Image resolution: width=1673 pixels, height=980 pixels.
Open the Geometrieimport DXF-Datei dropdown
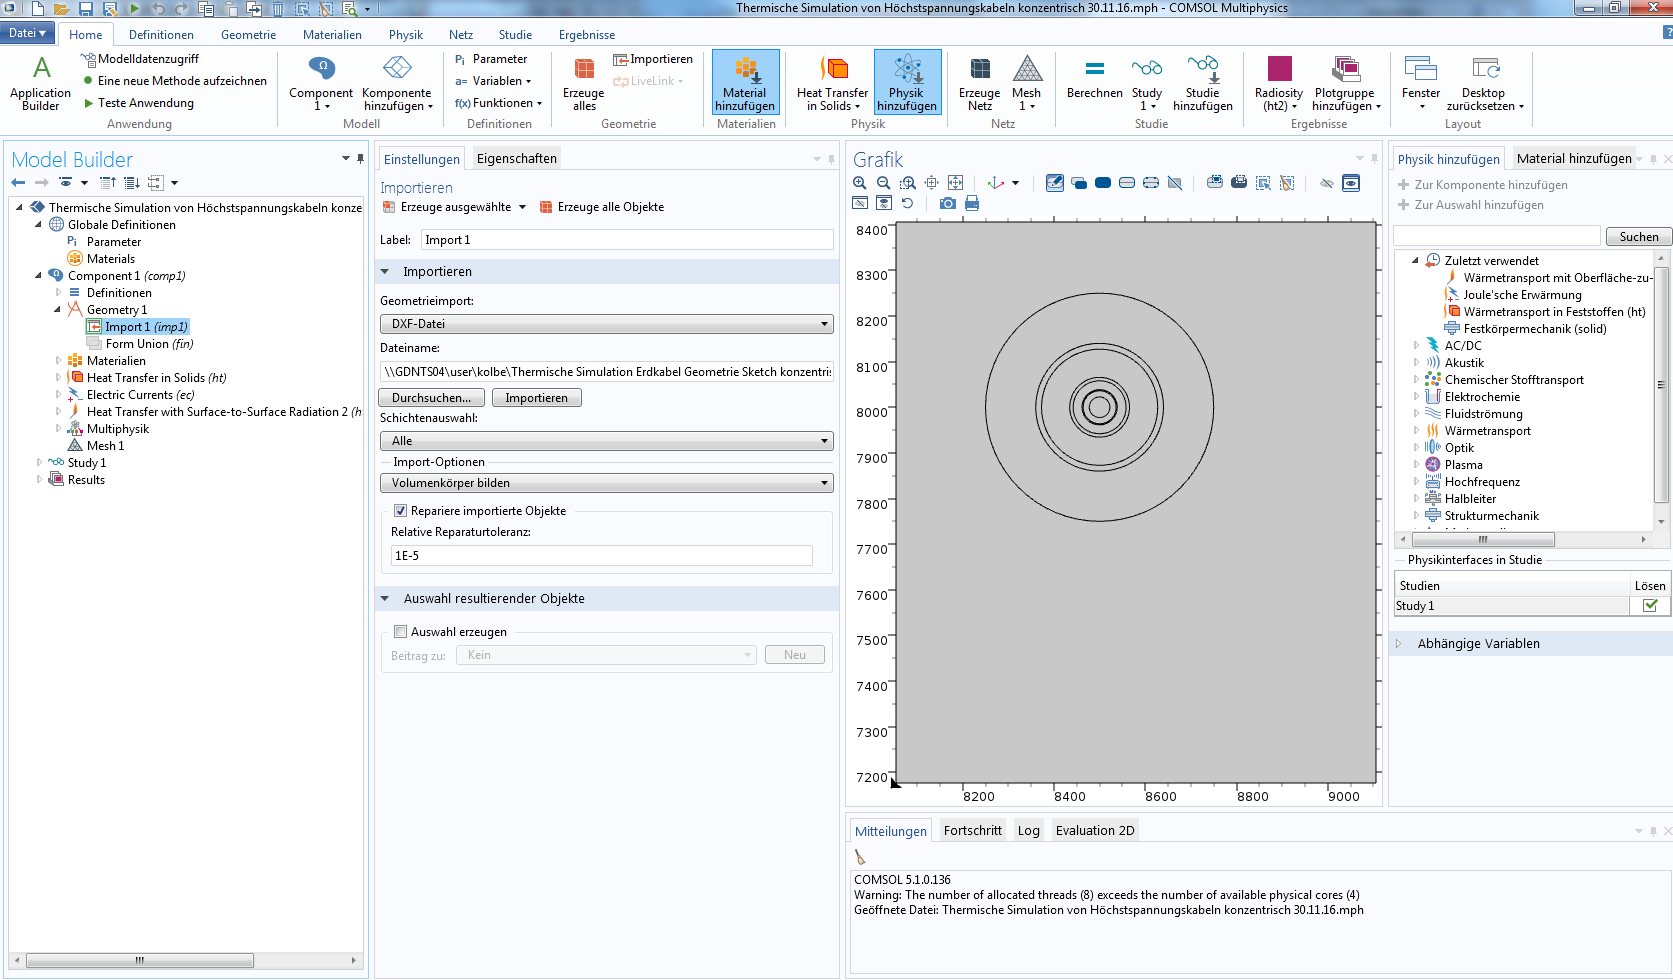coord(607,324)
